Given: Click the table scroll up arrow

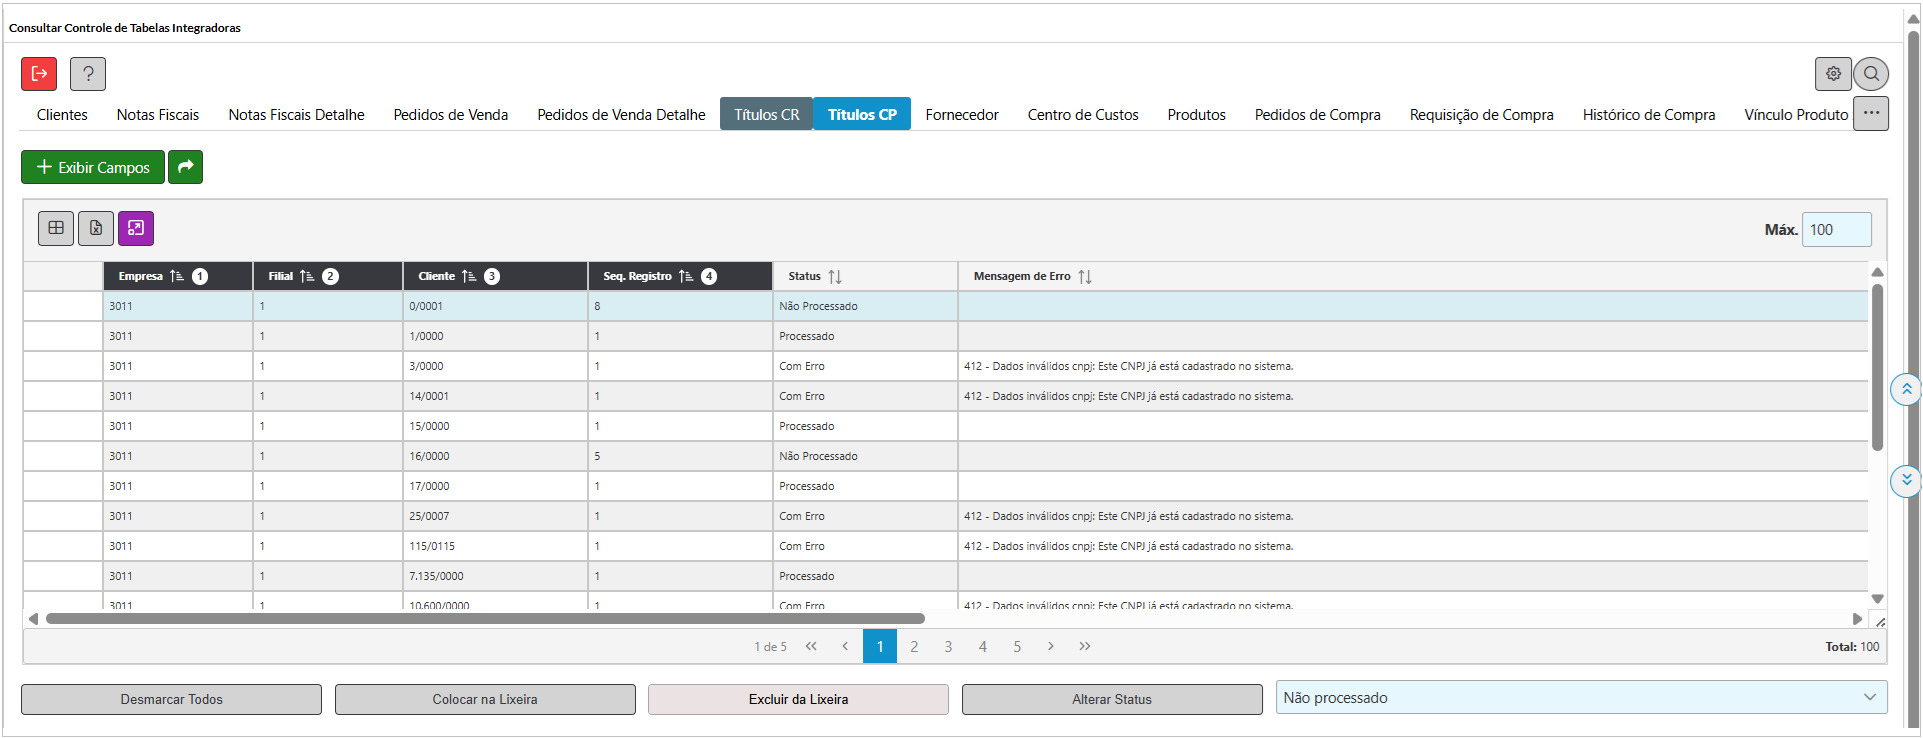Looking at the screenshot, I should 1878,272.
